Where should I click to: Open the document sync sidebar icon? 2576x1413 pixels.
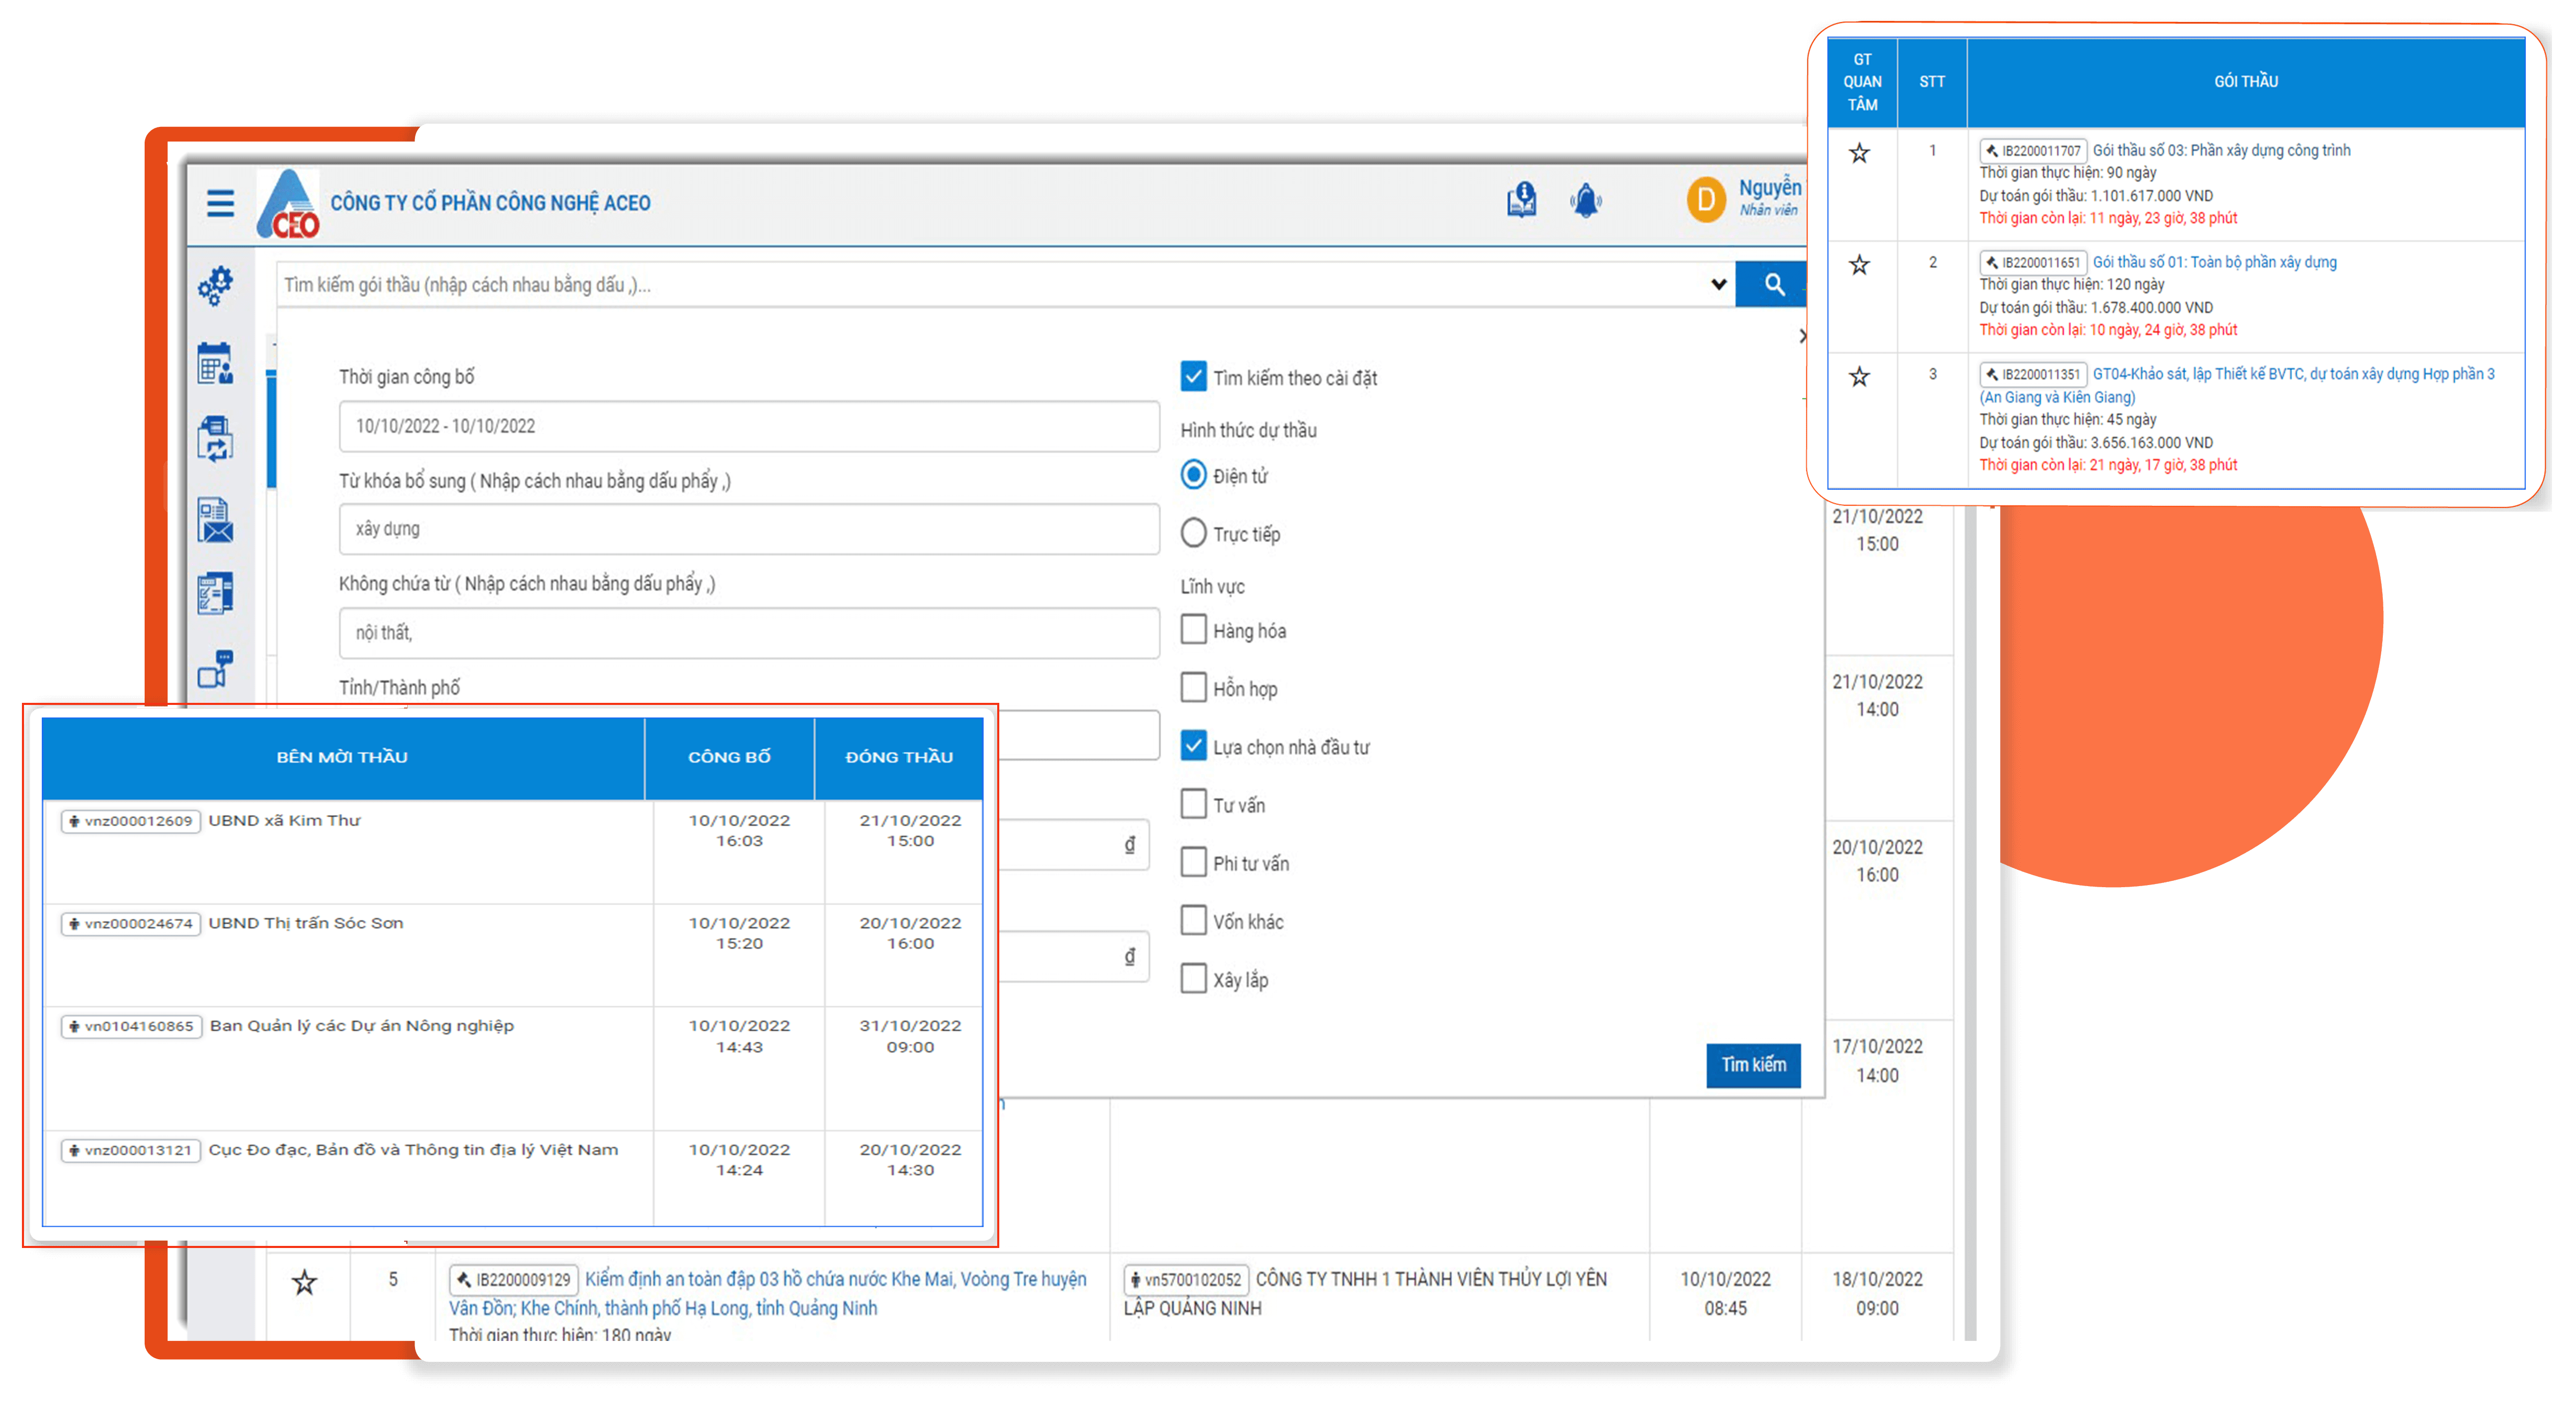click(215, 440)
